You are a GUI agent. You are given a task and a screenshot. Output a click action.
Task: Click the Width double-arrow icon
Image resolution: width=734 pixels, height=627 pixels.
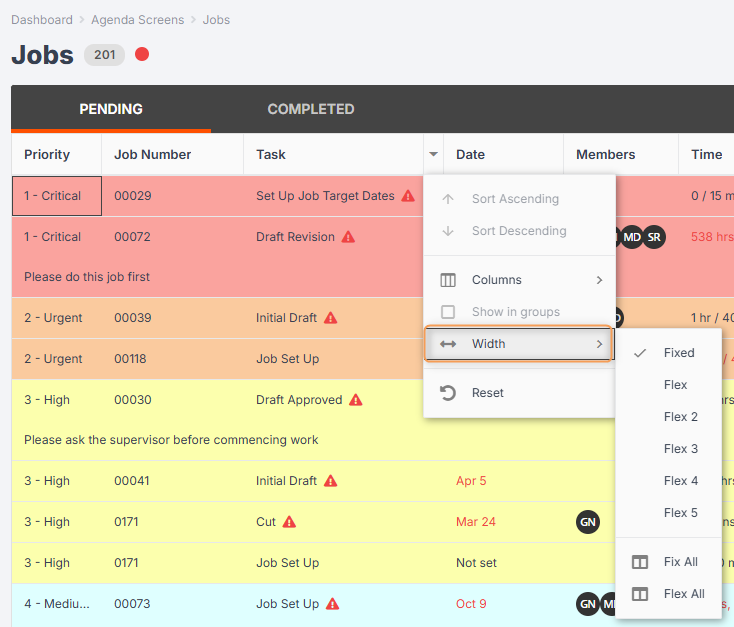click(448, 344)
